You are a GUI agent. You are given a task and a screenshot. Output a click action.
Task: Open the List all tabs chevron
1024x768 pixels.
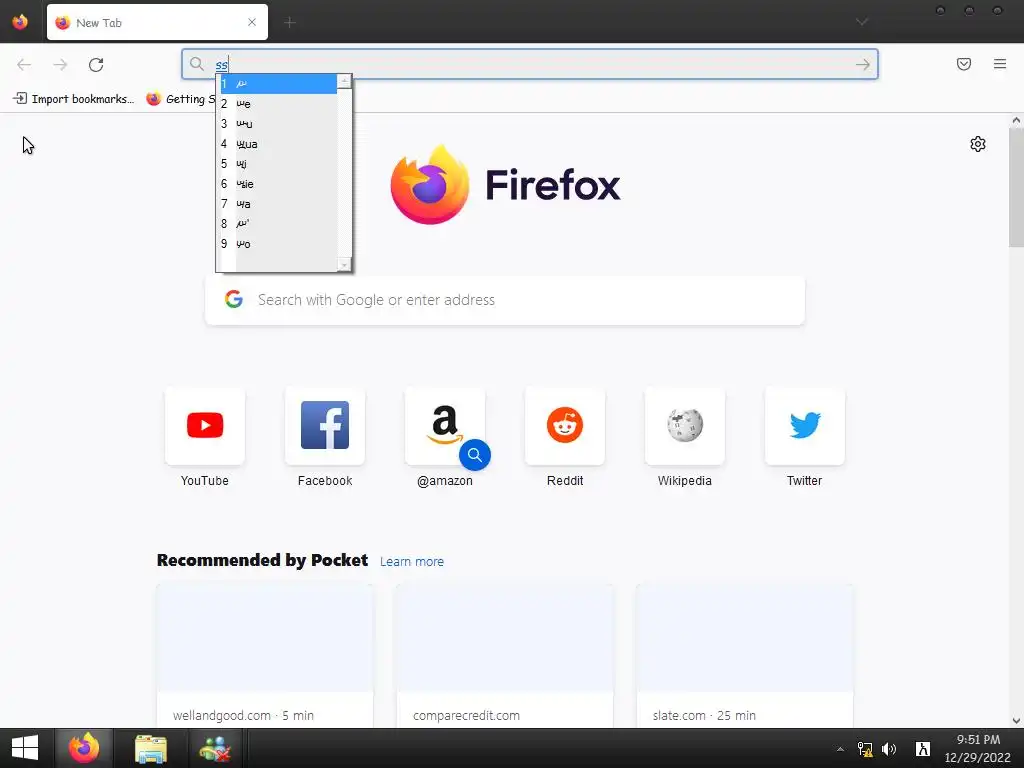(862, 22)
